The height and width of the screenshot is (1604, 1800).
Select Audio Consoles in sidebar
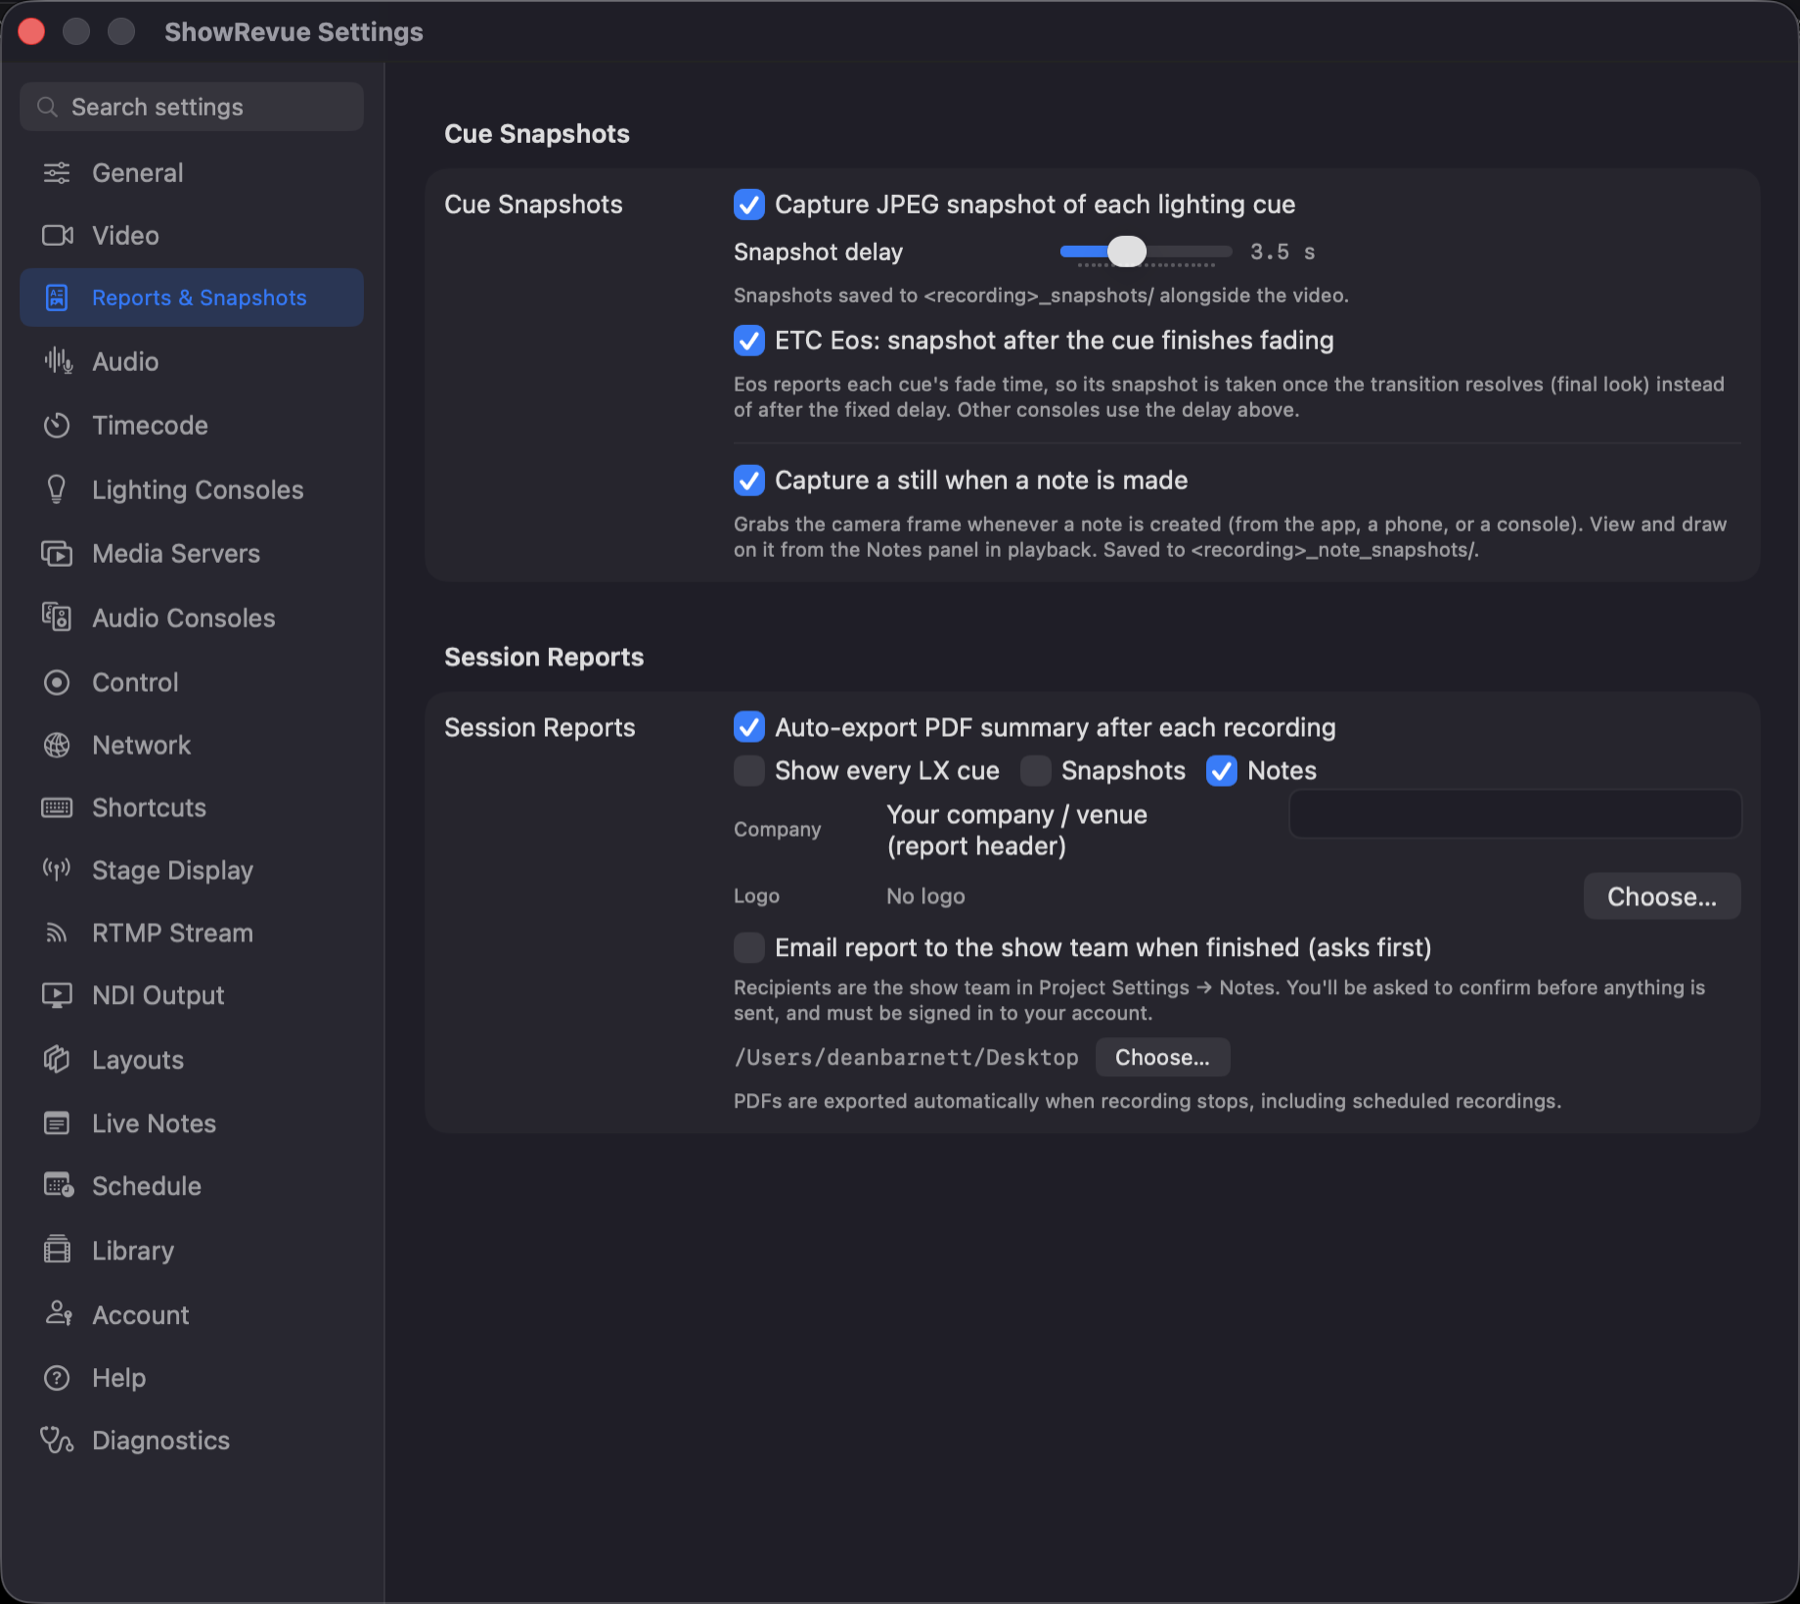tap(192, 617)
